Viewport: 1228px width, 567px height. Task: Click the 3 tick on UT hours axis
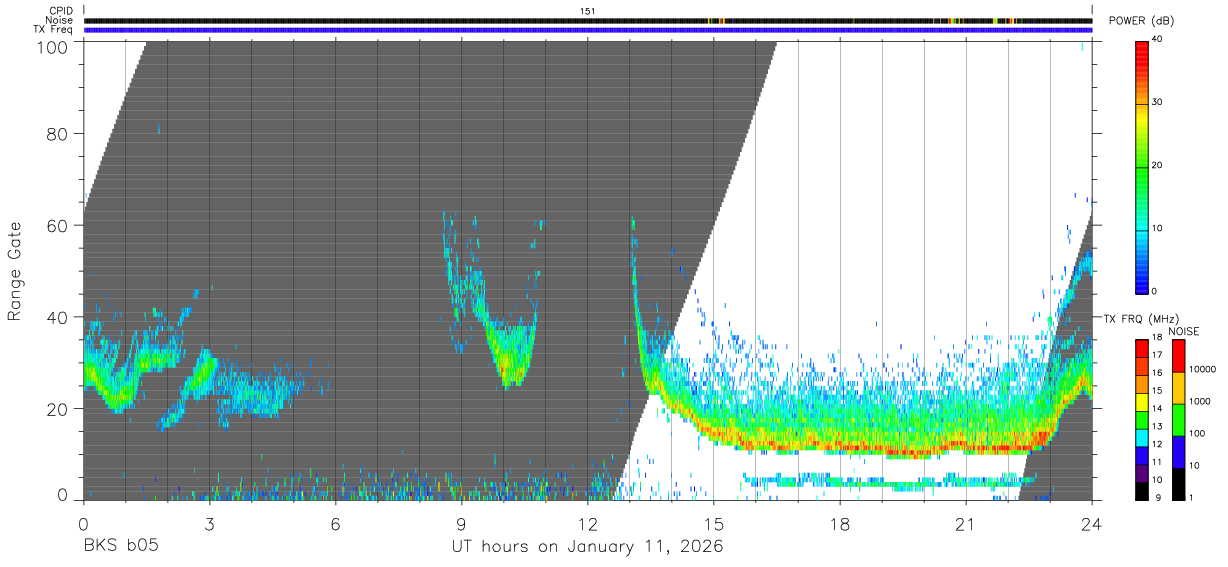(x=209, y=524)
